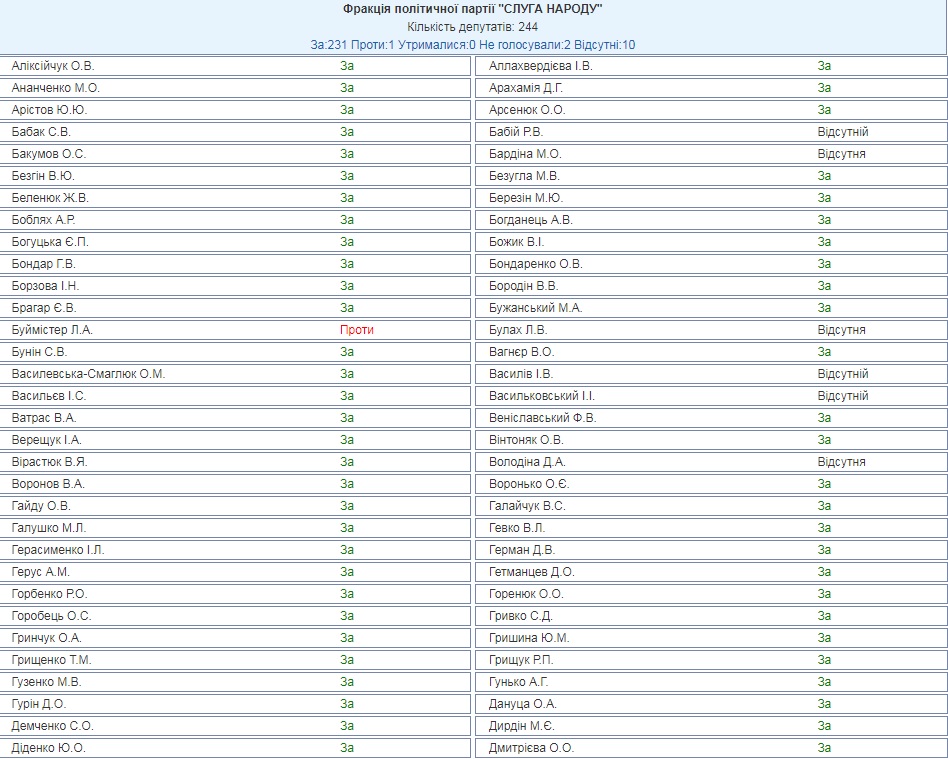The width and height of the screenshot is (948, 759).
Task: Click the name Вірастюк В.Я.
Action: 49,462
